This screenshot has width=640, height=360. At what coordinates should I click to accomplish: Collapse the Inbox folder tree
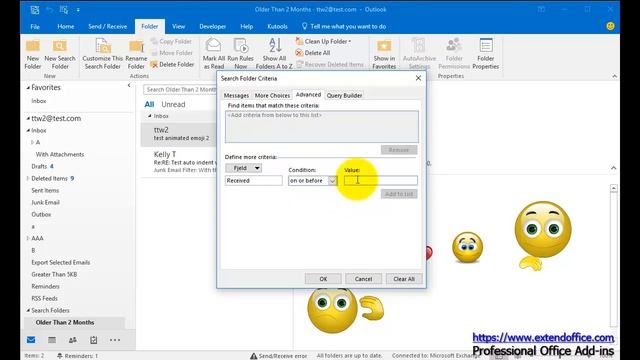pyautogui.click(x=28, y=131)
